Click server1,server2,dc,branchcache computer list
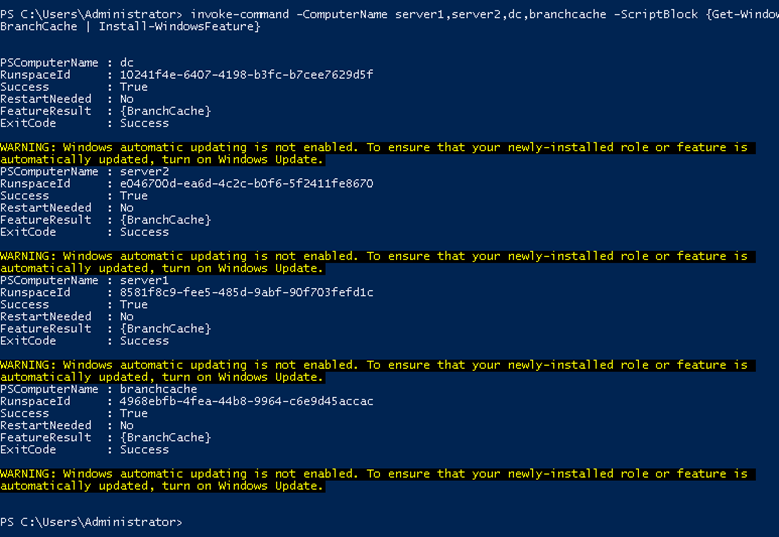Screen dimensions: 779x537 click(x=501, y=14)
